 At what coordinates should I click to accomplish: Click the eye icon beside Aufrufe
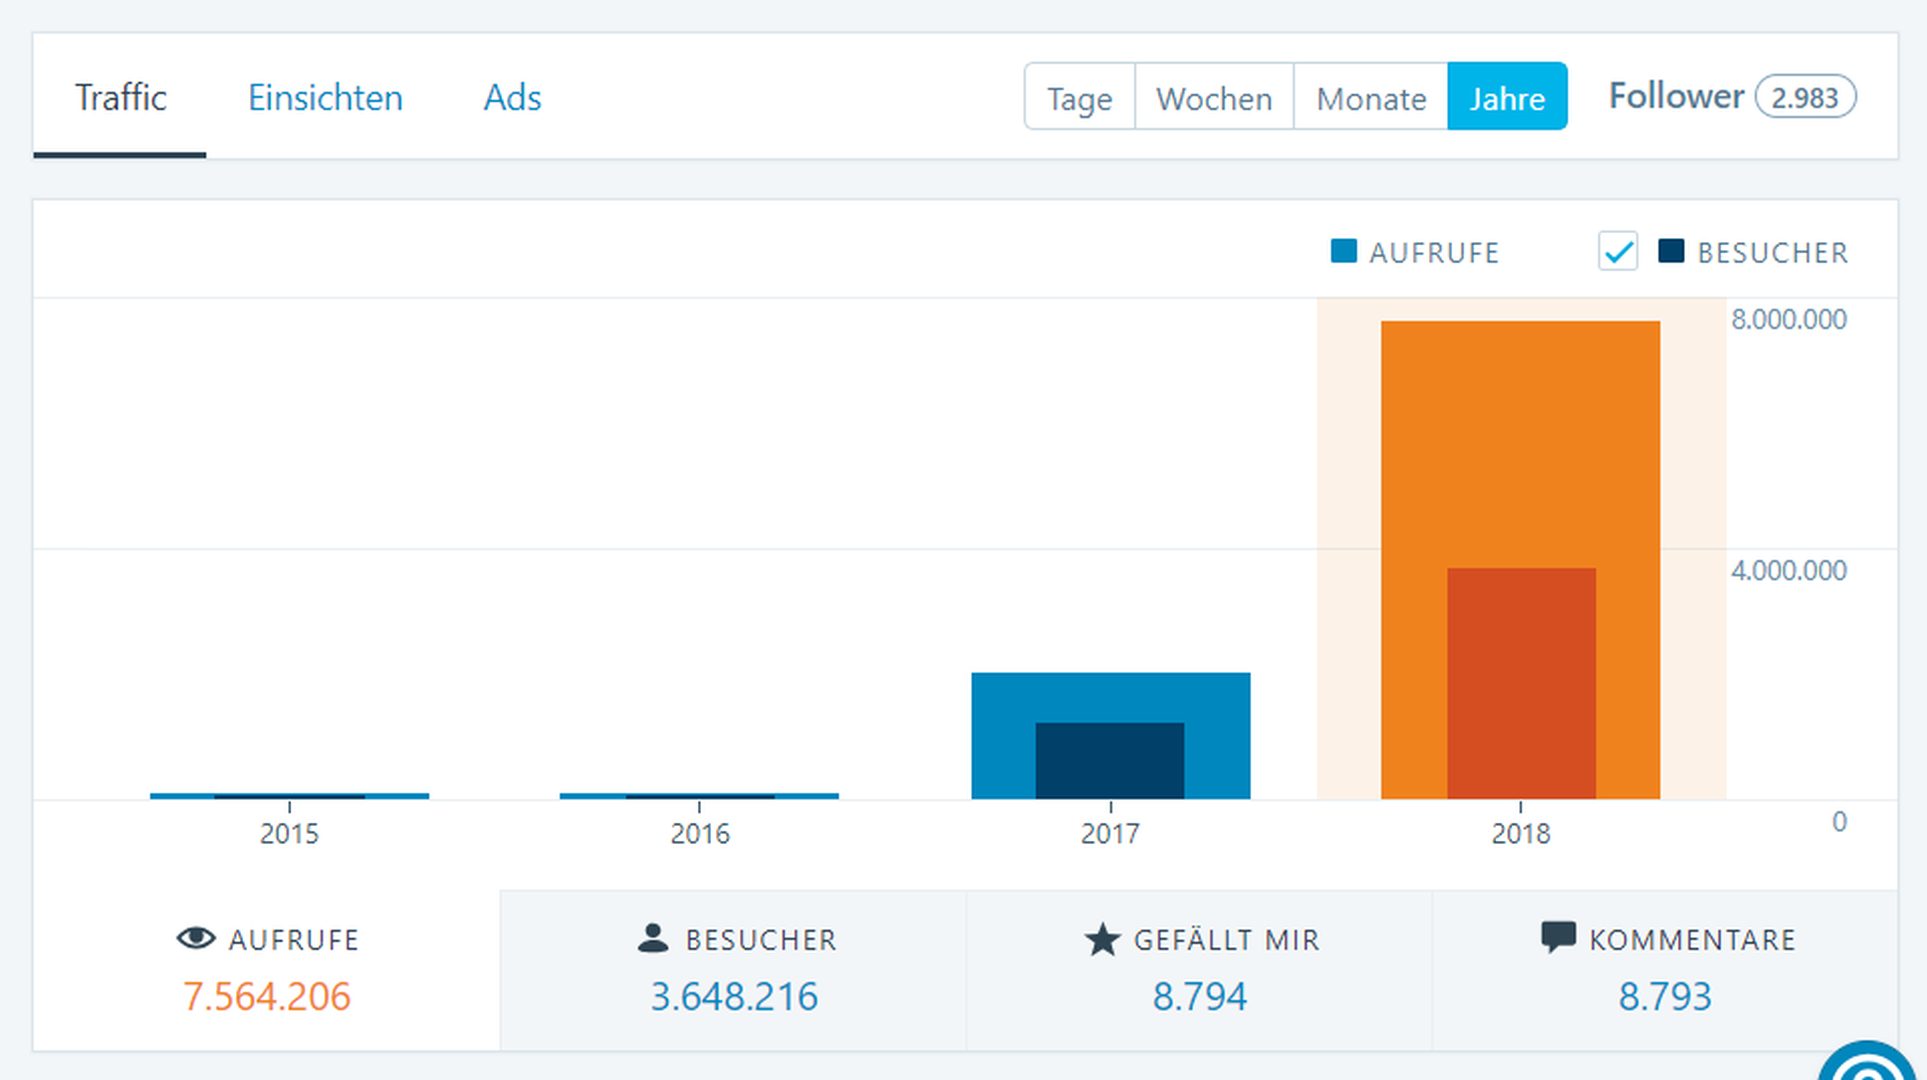pos(196,938)
